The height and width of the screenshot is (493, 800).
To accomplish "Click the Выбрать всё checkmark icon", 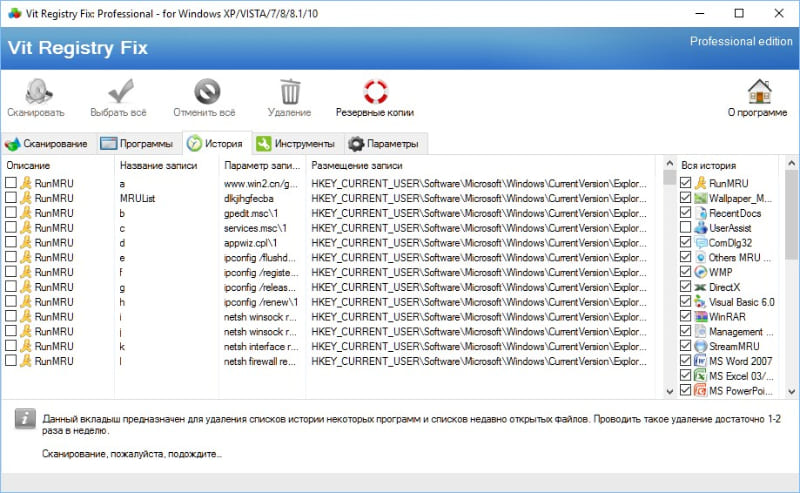I will click(120, 91).
